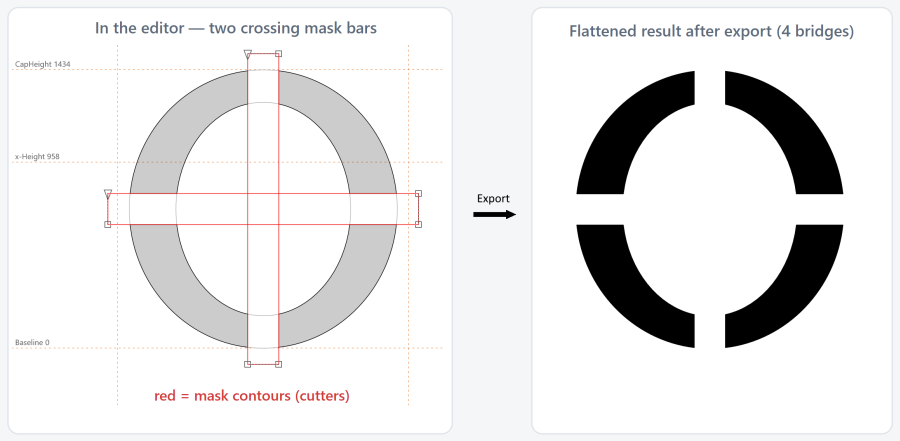
Task: Select the top-right square node of vertical bar
Action: click(278, 53)
